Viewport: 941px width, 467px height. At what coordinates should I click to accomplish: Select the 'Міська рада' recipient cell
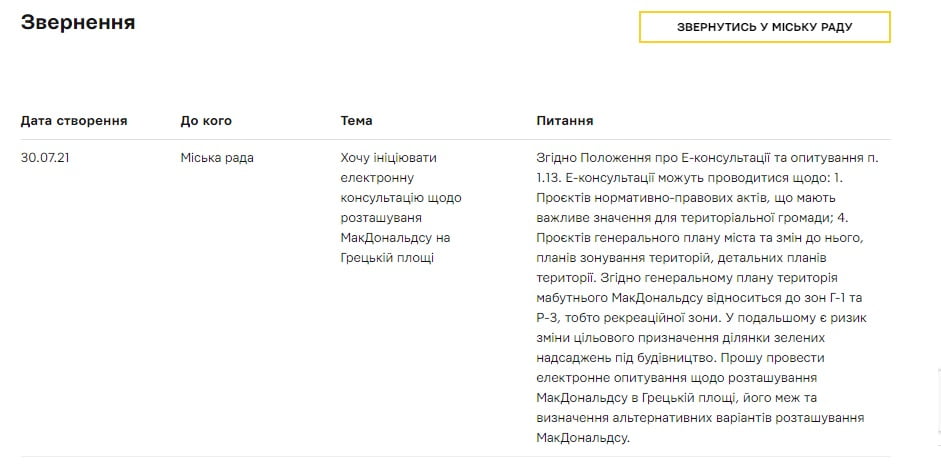(x=217, y=158)
